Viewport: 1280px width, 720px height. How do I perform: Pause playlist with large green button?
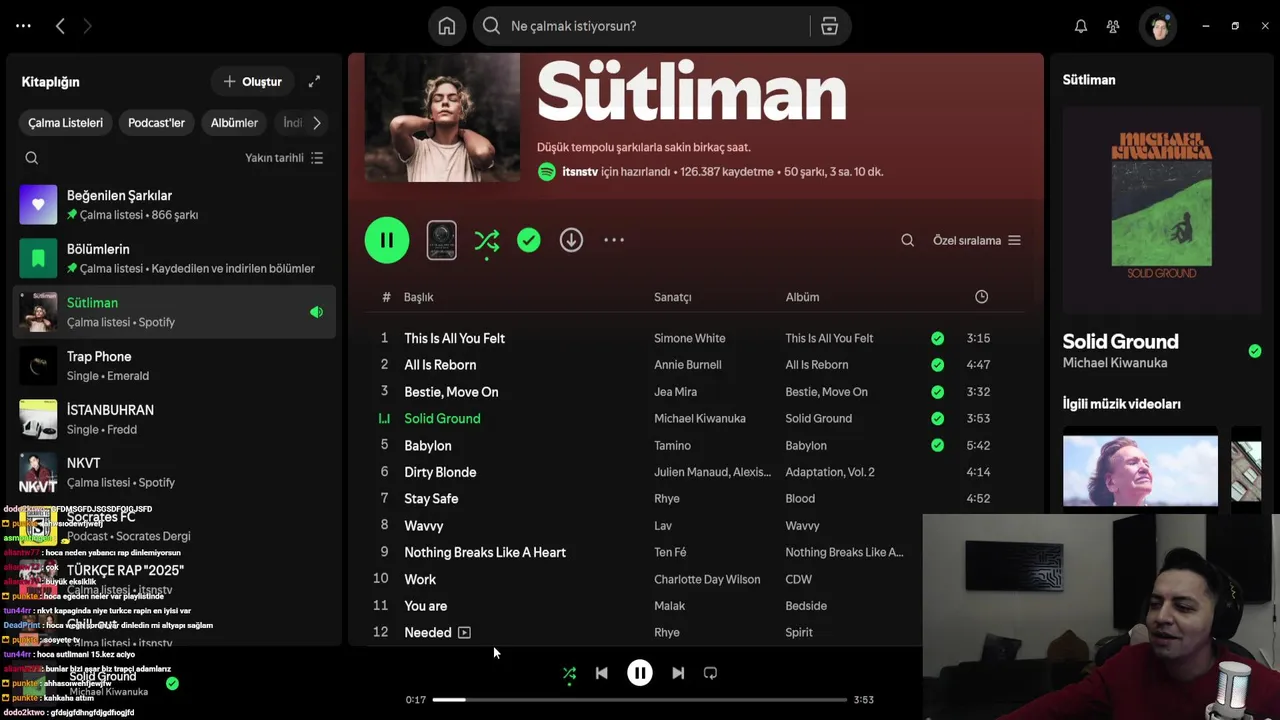click(x=387, y=240)
